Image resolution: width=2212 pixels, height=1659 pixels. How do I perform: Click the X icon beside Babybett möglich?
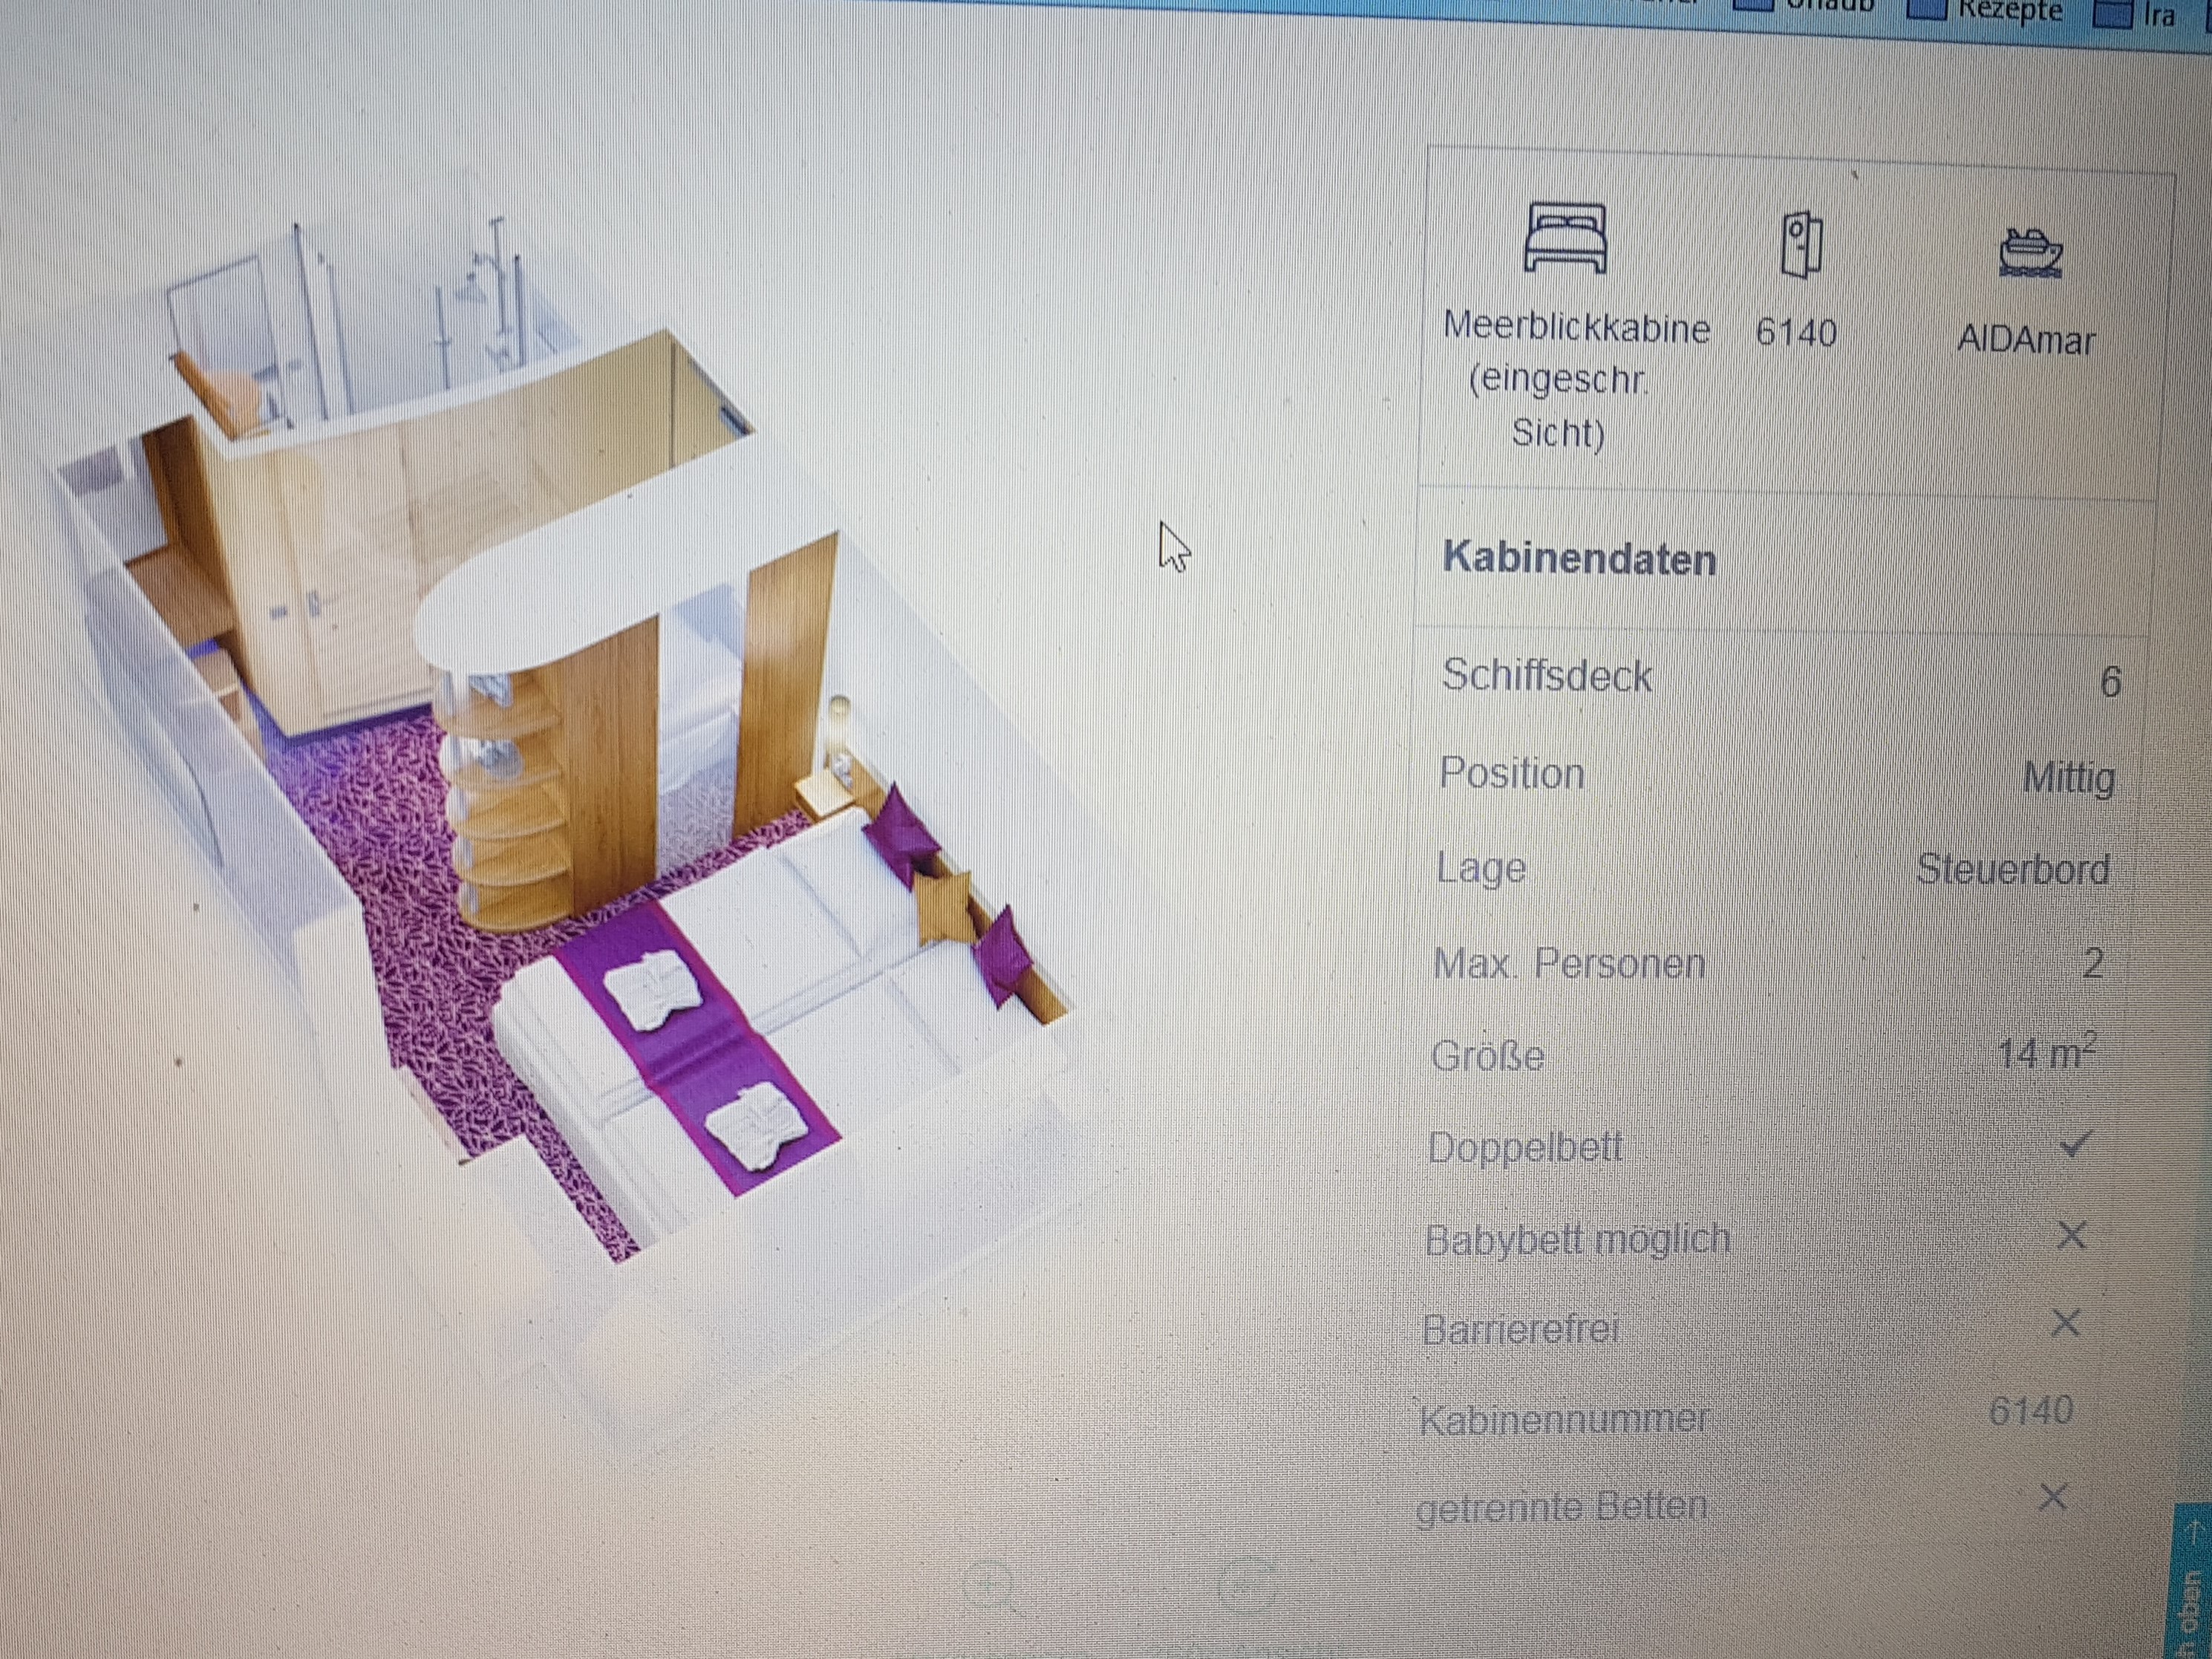[x=2071, y=1236]
